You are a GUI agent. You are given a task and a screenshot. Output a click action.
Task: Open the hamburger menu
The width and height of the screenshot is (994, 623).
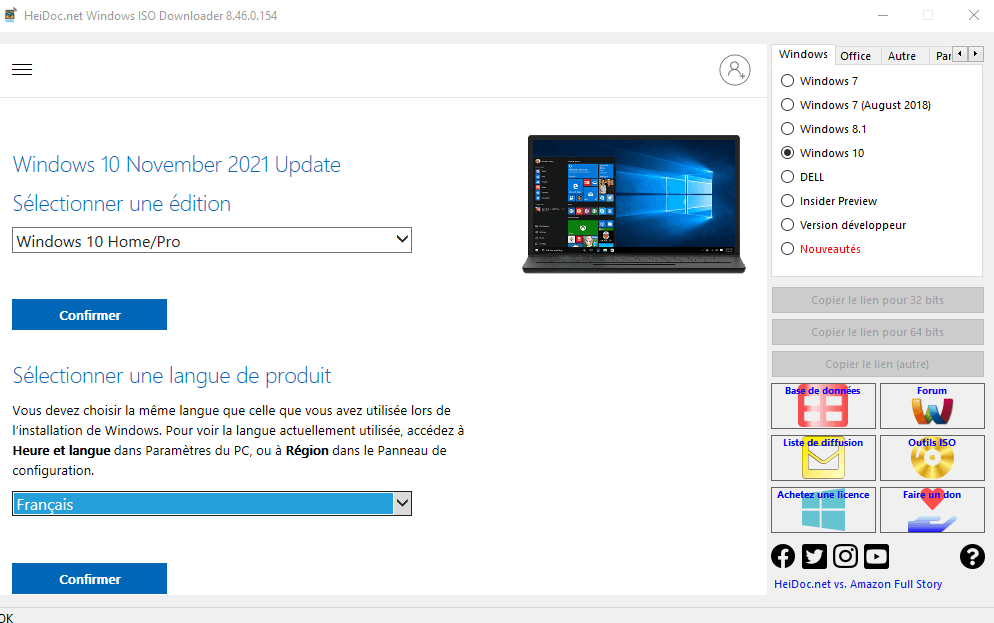point(22,70)
